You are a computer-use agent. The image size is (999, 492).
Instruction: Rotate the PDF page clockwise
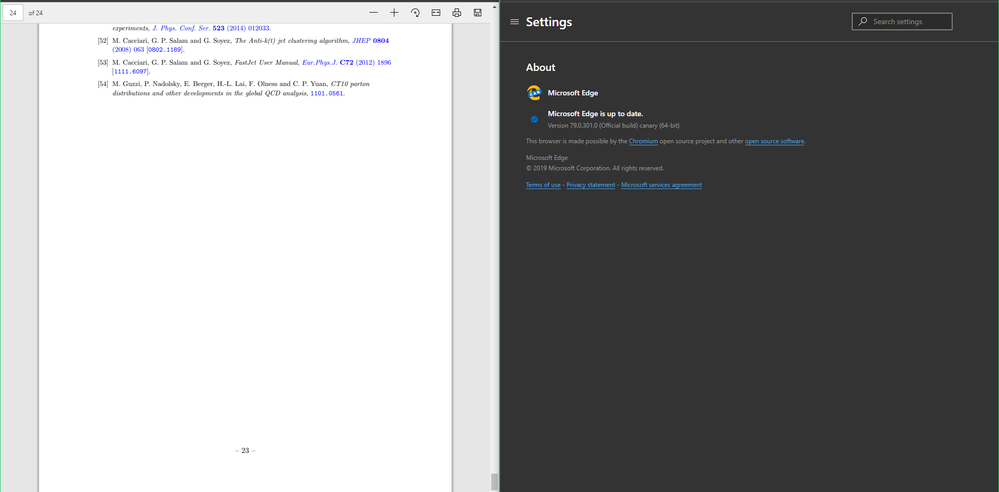pyautogui.click(x=415, y=13)
